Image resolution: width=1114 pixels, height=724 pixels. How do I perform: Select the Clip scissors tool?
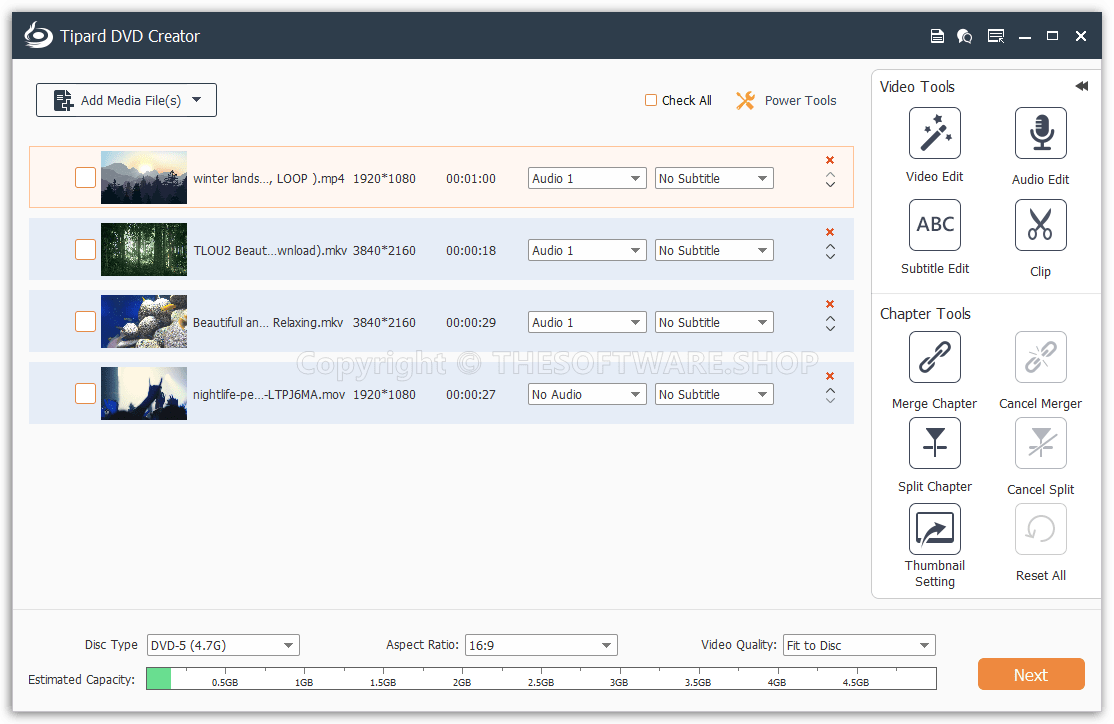pos(1040,225)
